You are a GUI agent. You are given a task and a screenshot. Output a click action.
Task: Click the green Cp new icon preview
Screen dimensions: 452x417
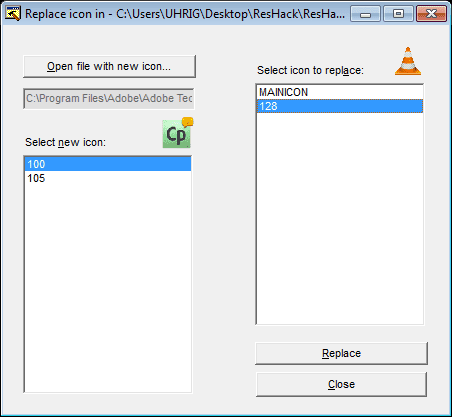click(177, 133)
